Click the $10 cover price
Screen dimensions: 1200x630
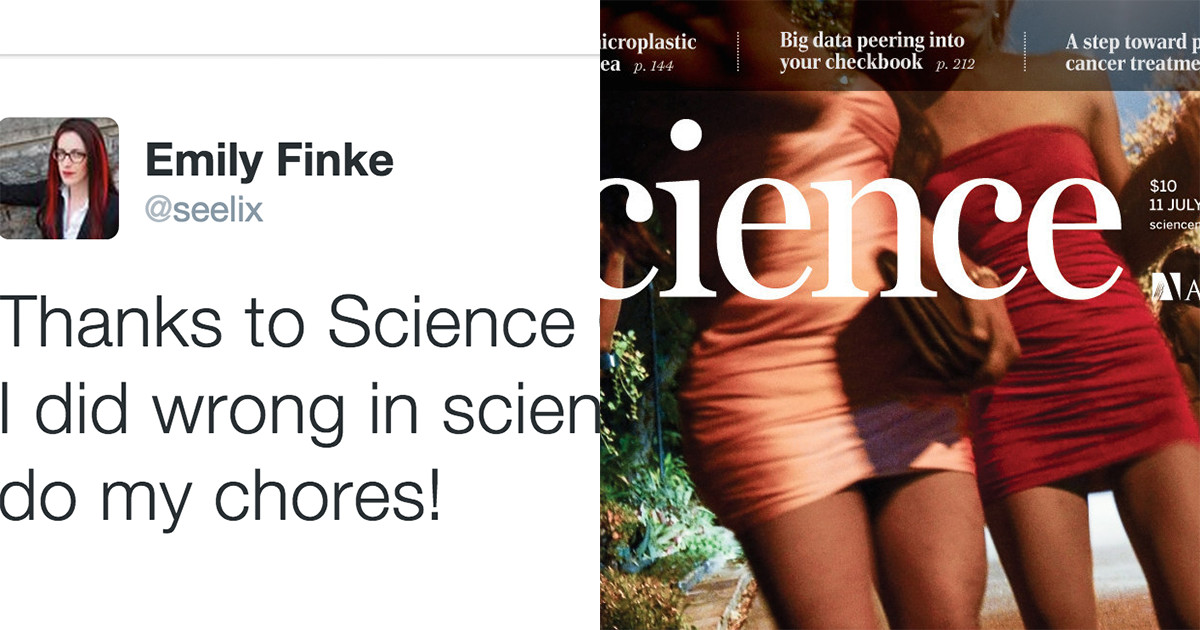coord(1162,186)
